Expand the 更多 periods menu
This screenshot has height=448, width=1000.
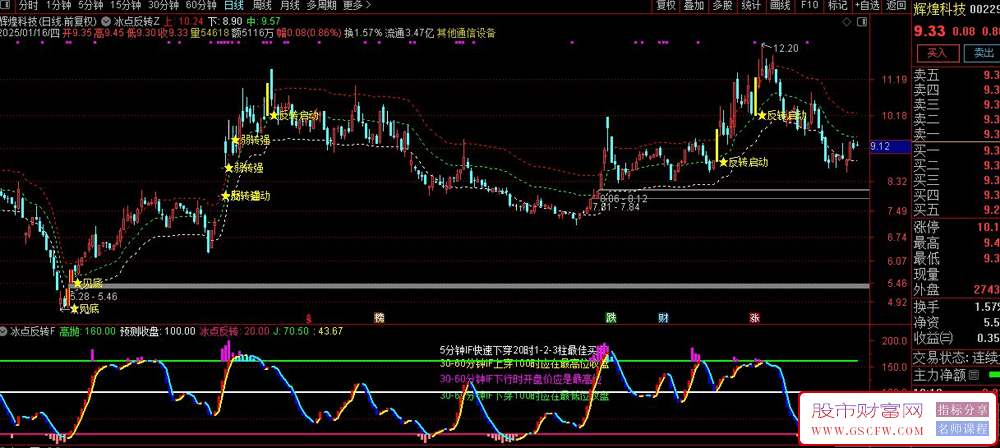(x=357, y=6)
